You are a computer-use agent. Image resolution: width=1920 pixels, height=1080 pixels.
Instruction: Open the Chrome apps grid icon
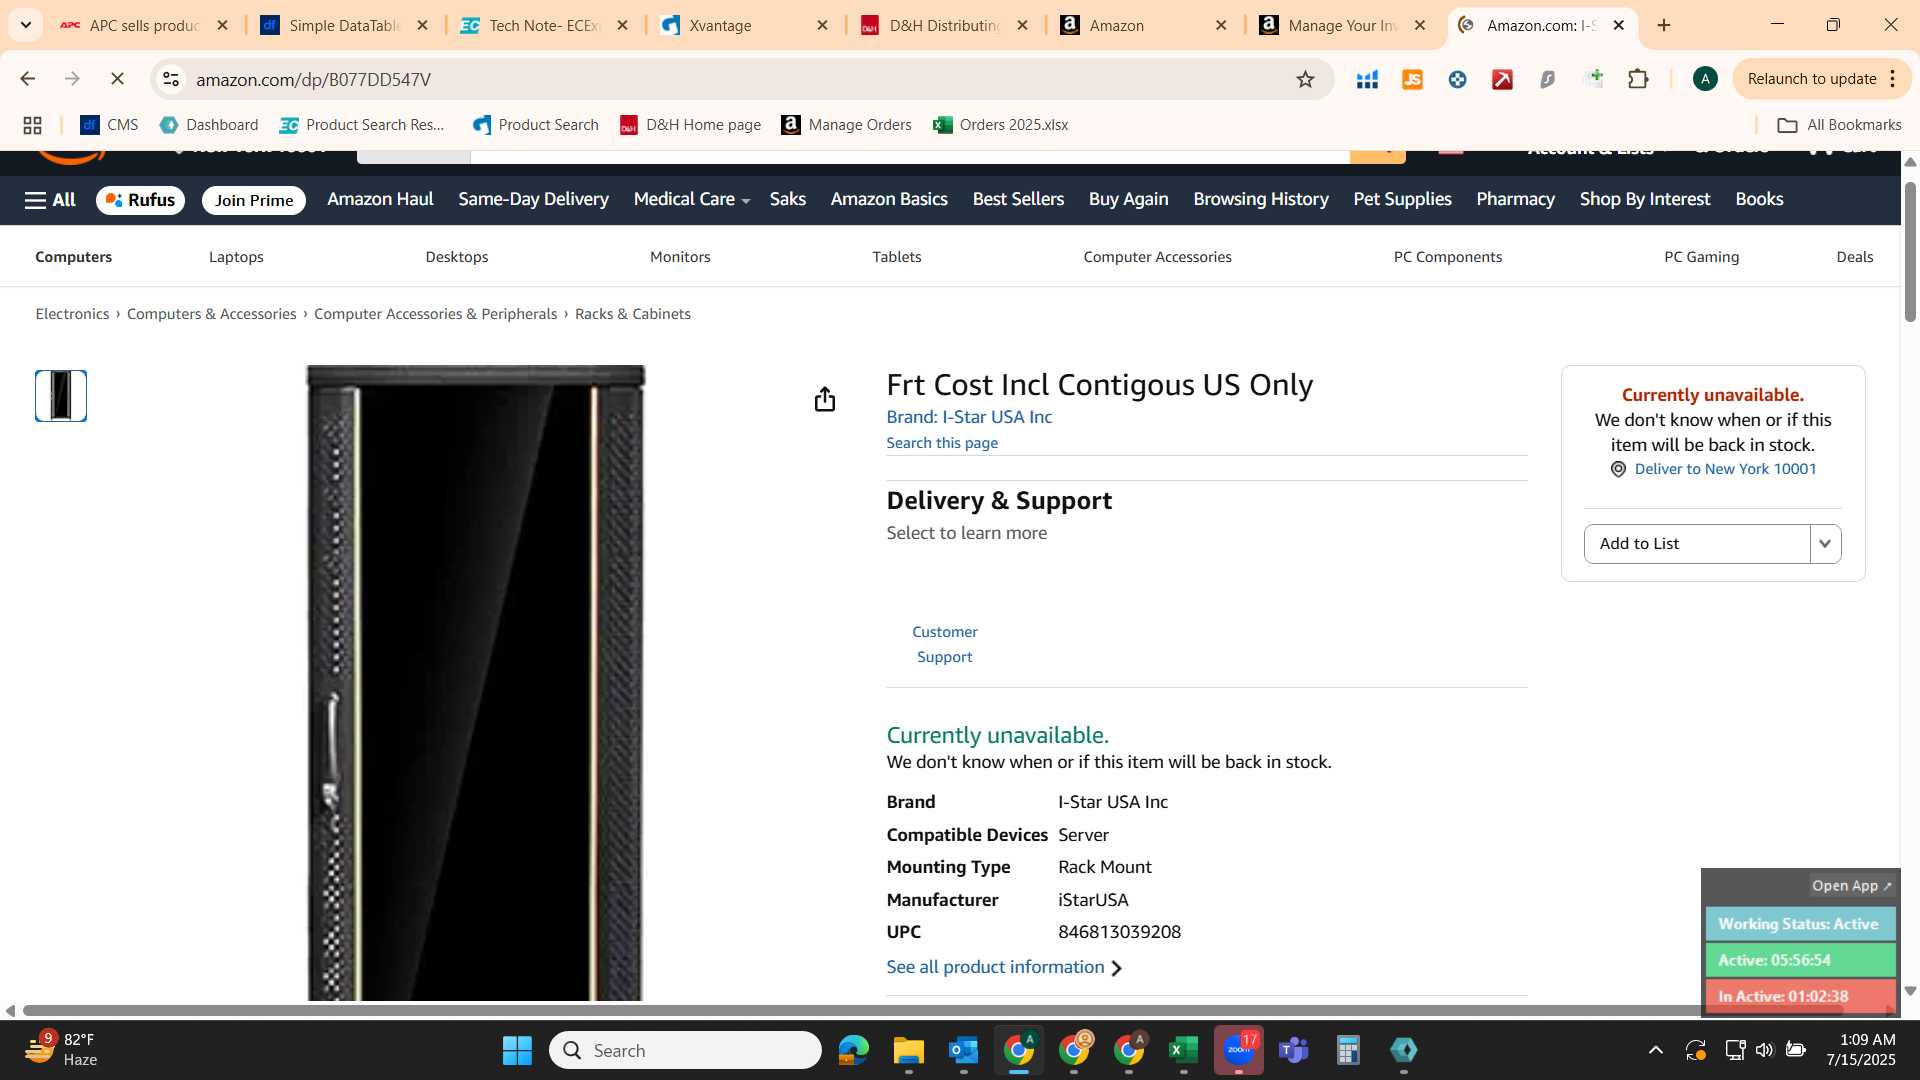[x=32, y=125]
